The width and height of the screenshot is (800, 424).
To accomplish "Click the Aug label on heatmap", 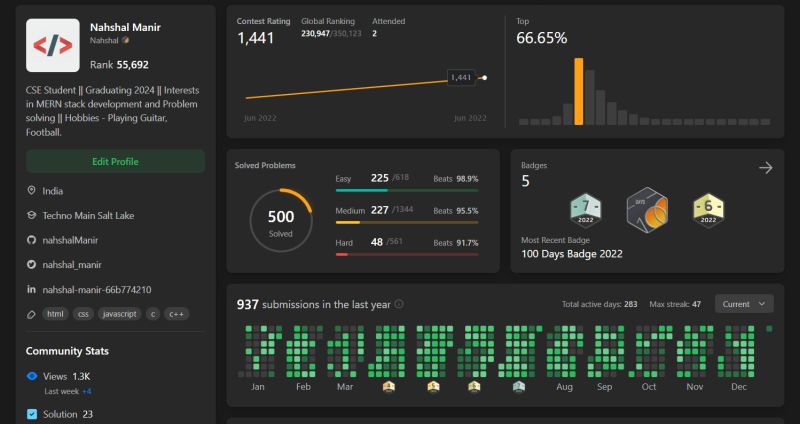I will coord(564,387).
